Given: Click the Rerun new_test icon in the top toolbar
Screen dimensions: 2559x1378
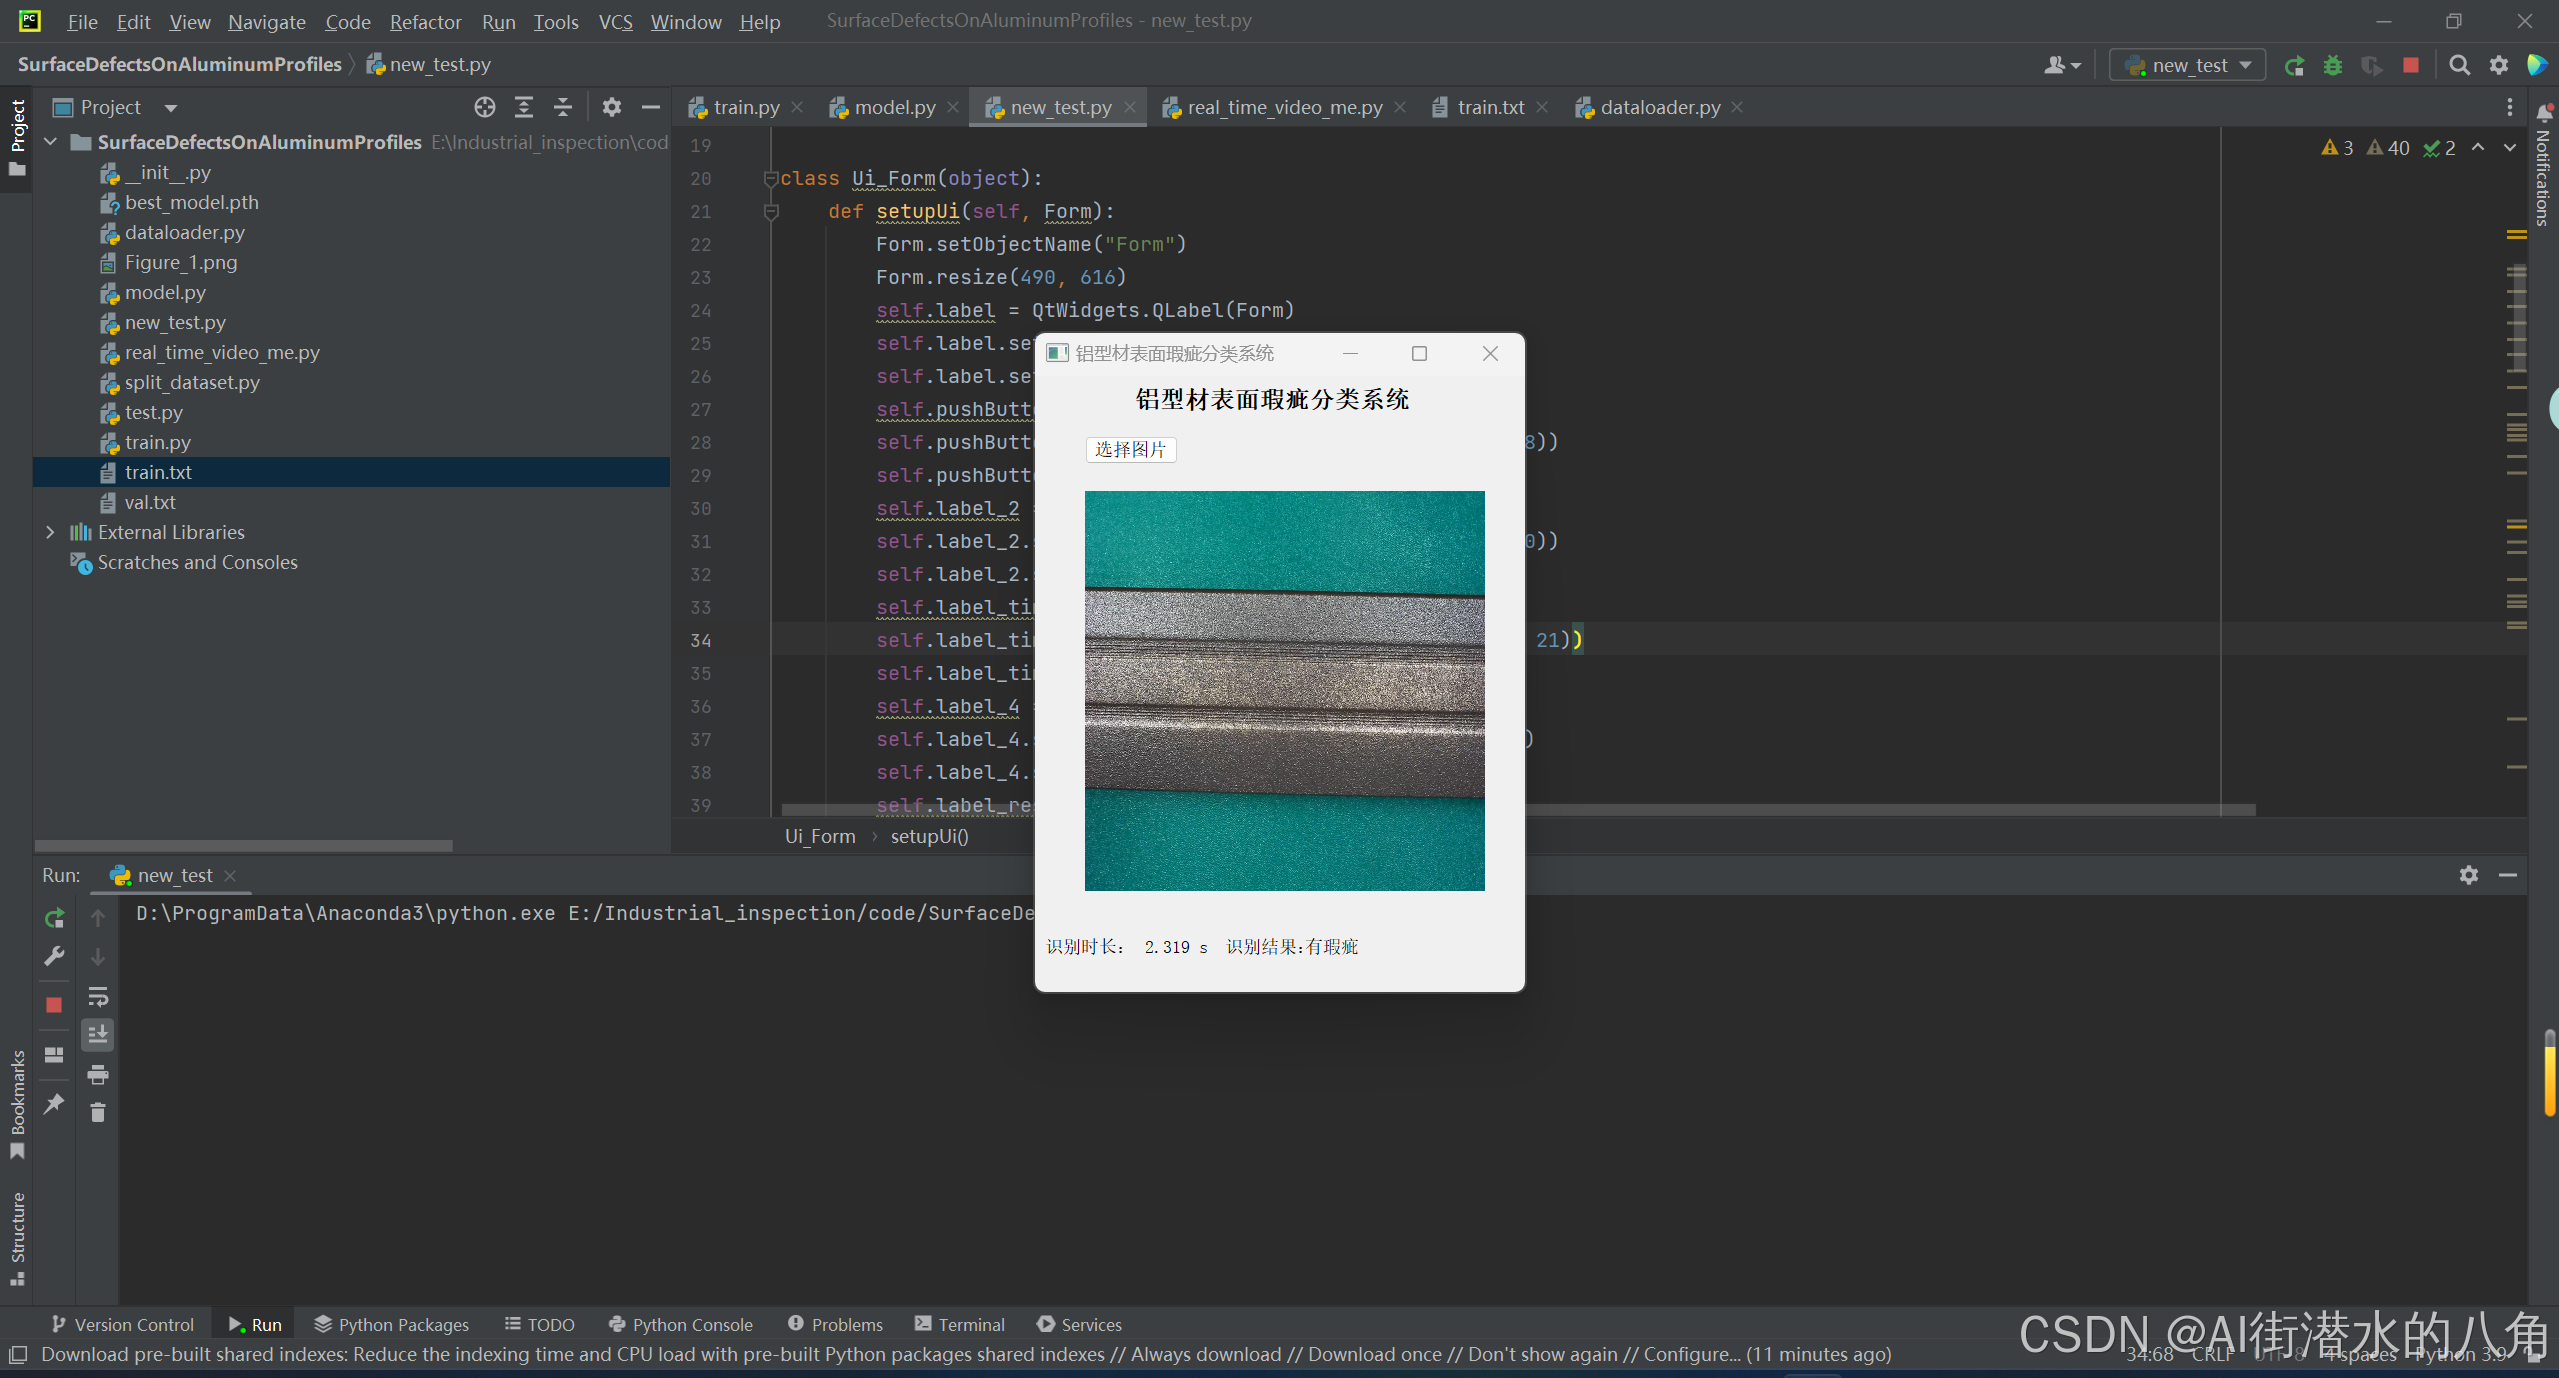Looking at the screenshot, I should (x=2294, y=66).
